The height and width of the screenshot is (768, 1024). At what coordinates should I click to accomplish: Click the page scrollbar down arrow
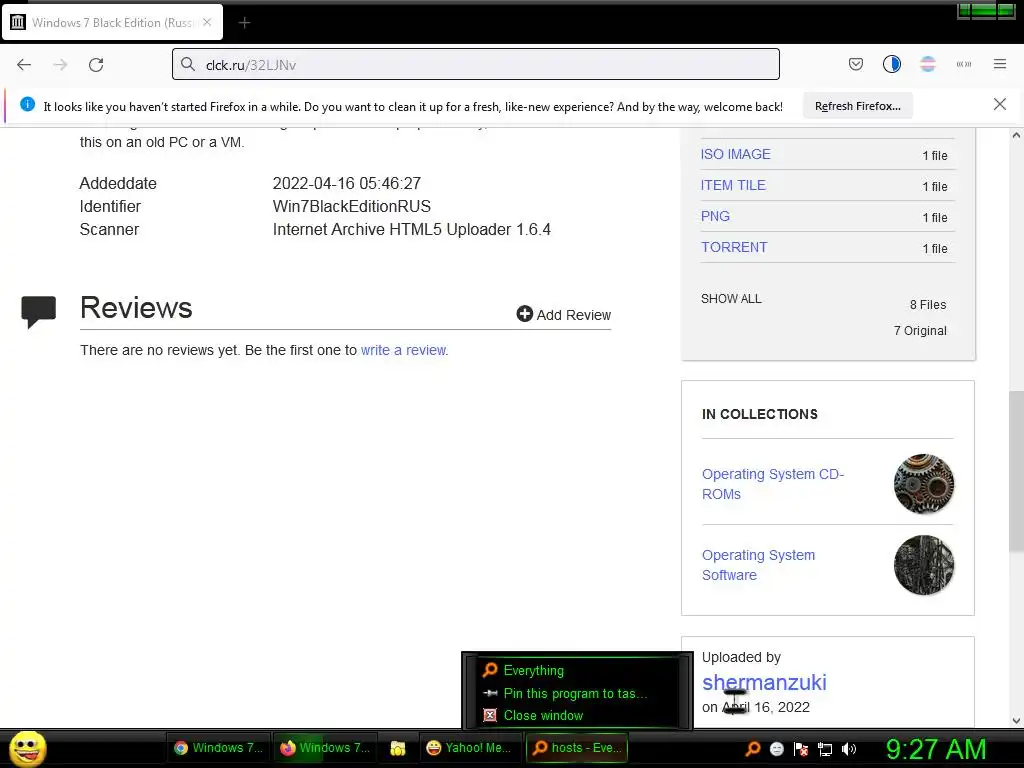(1016, 721)
